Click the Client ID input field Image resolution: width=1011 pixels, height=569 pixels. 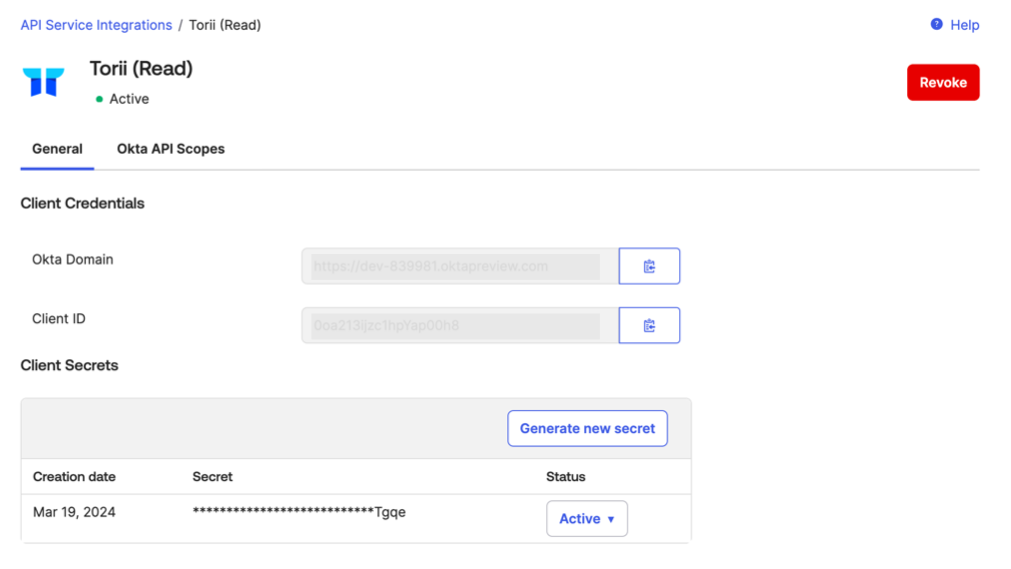tap(460, 325)
